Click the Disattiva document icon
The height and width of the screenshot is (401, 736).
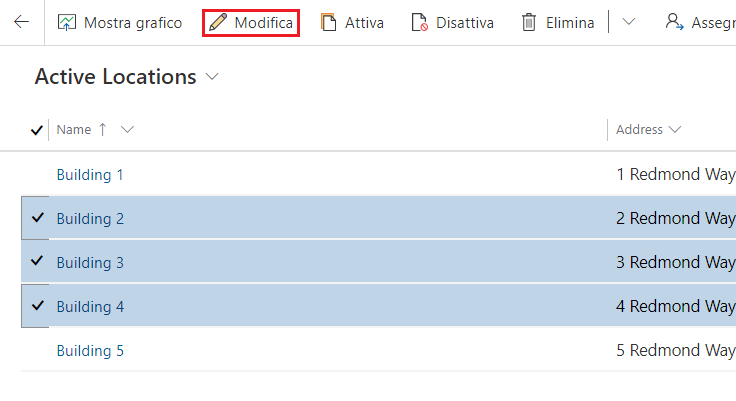click(x=419, y=22)
